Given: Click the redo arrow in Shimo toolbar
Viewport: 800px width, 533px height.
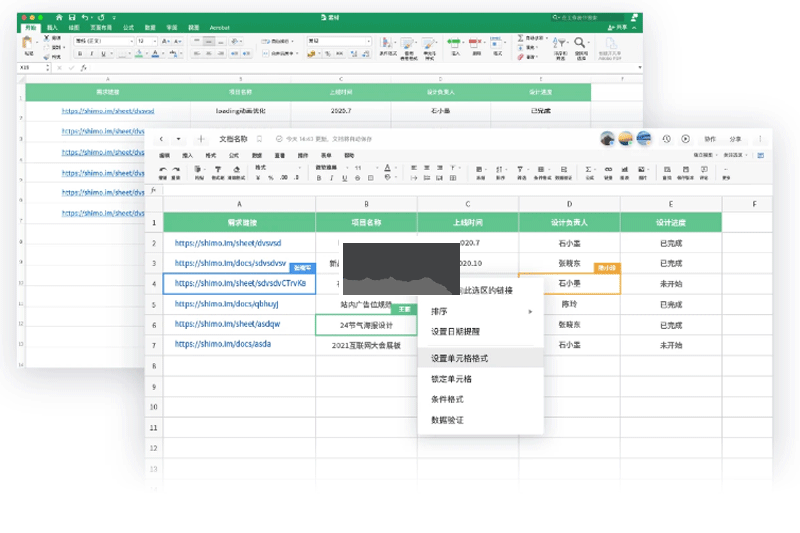Looking at the screenshot, I should click(x=176, y=170).
